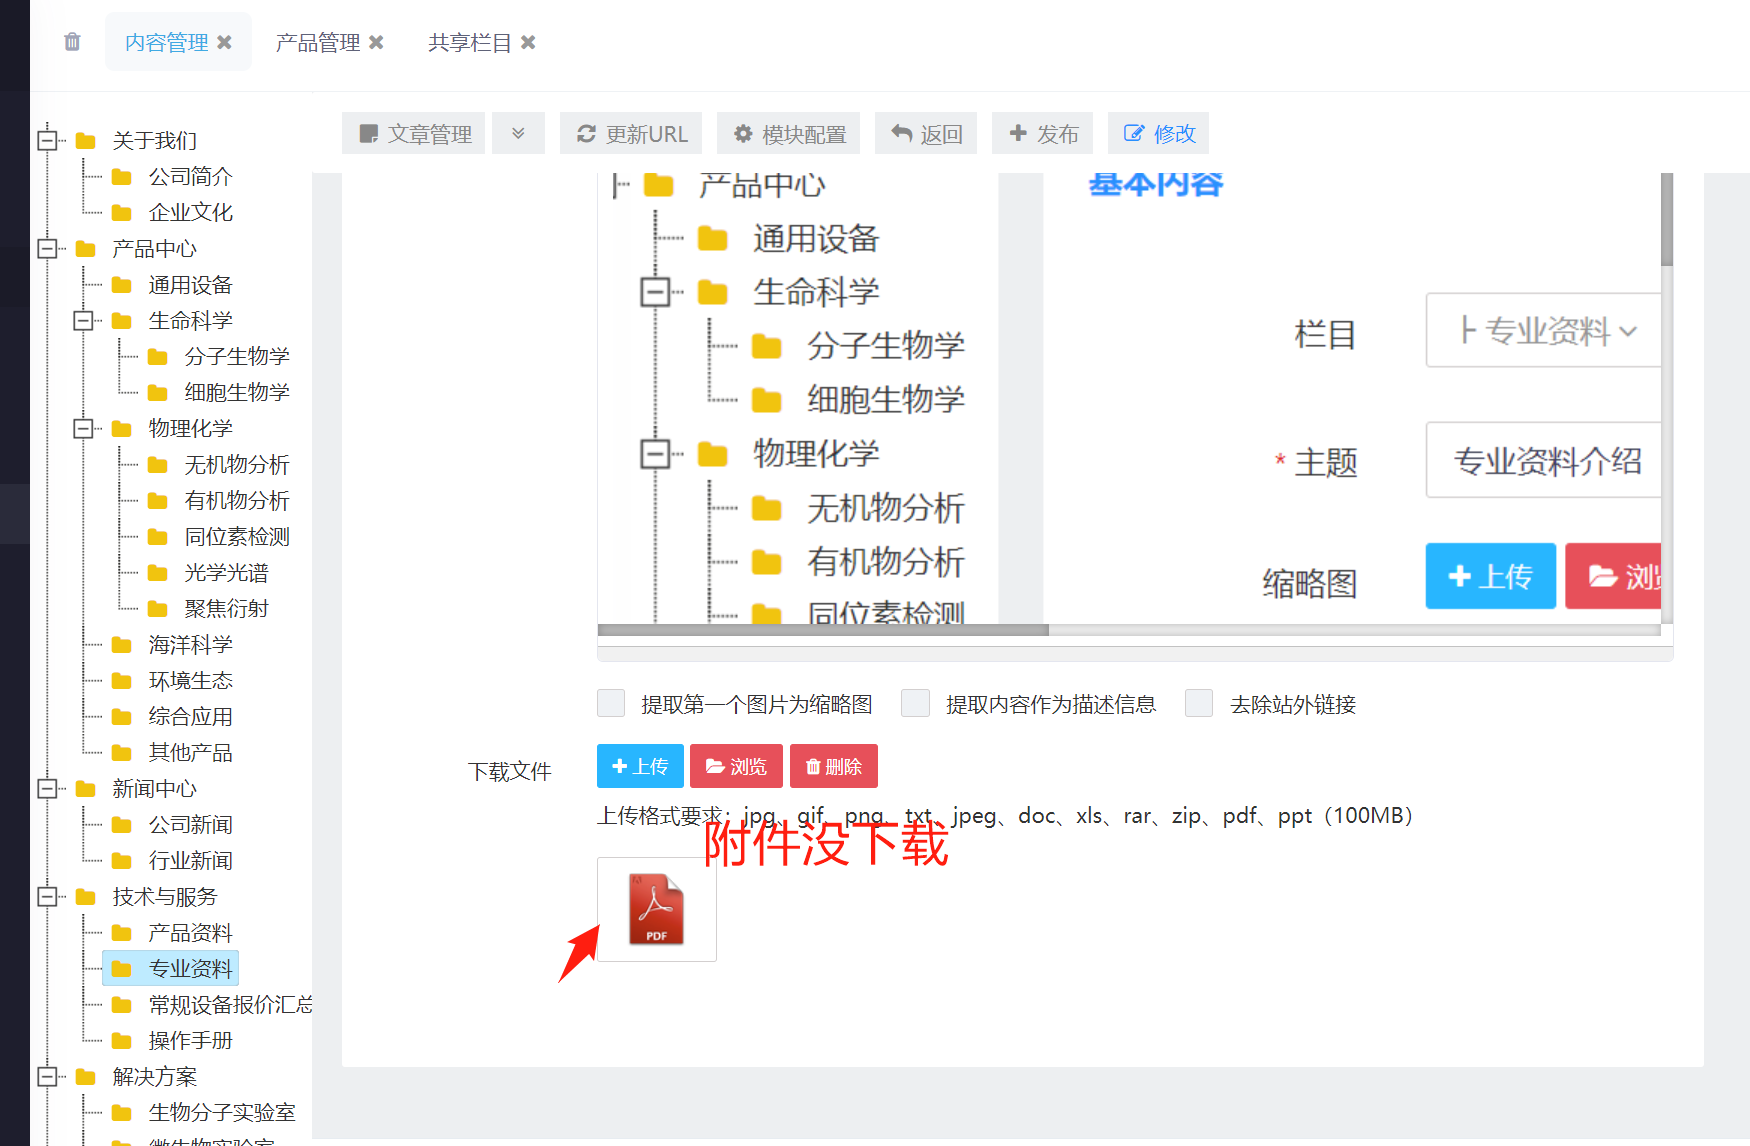1750x1146 pixels.
Task: Click the 主题 input field
Action: [x=1543, y=460]
